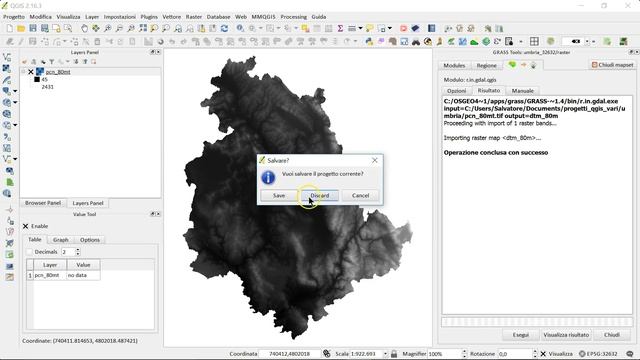Open statistics with the Sigma icon
640x360 pixels.
point(340,28)
